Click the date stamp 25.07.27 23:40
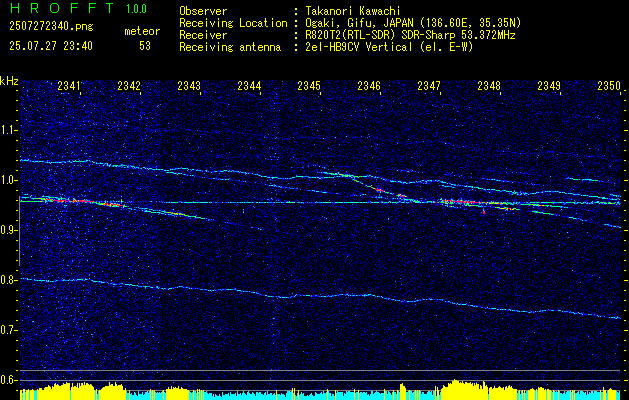This screenshot has height=400, width=629. [x=51, y=46]
